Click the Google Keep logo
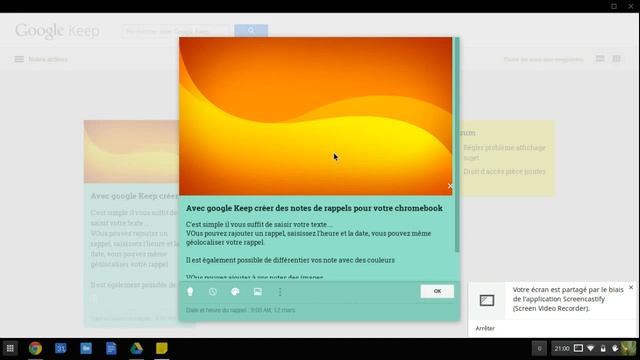 point(57,31)
